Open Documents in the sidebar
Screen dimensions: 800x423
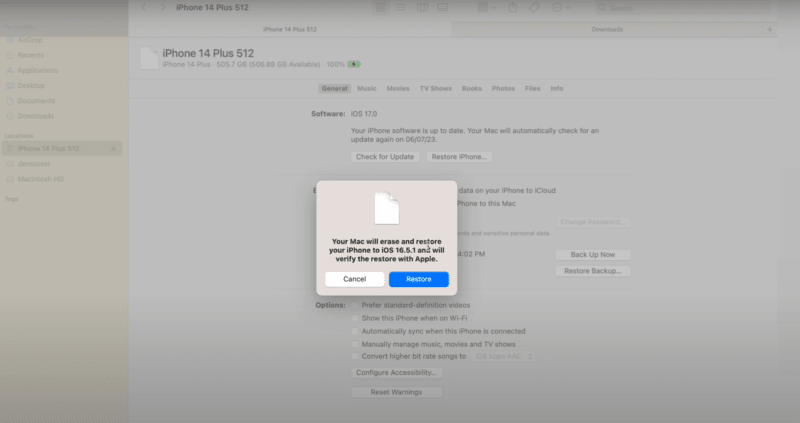[36, 101]
